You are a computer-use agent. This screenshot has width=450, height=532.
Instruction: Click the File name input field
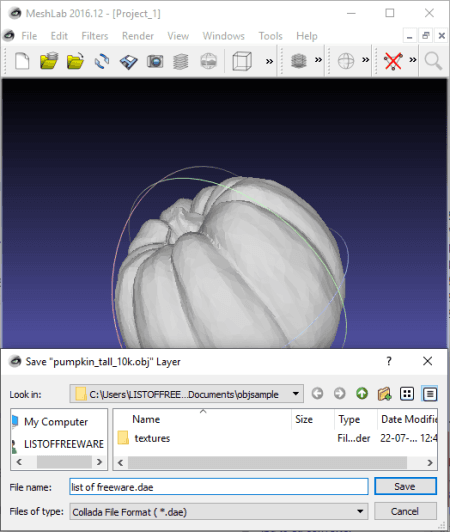point(219,487)
